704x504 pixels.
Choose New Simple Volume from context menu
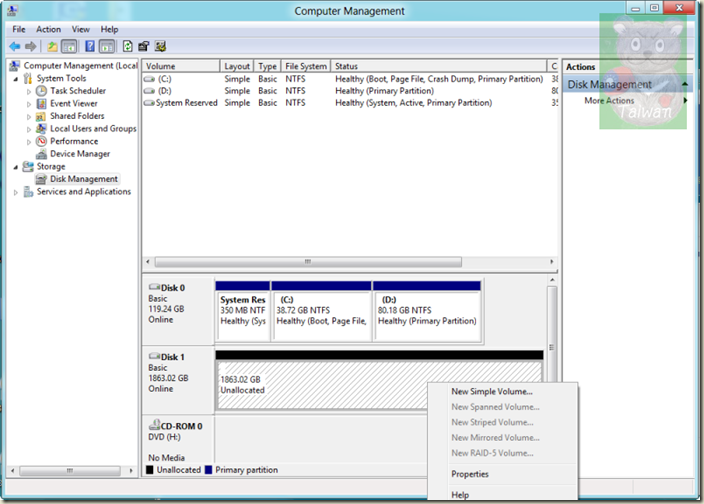pyautogui.click(x=492, y=392)
